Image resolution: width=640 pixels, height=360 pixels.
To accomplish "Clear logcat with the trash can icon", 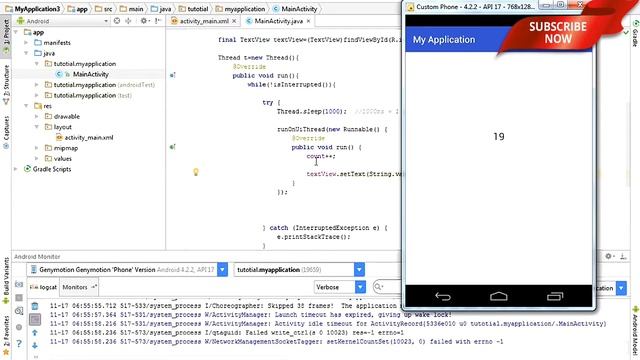I will tap(35, 306).
